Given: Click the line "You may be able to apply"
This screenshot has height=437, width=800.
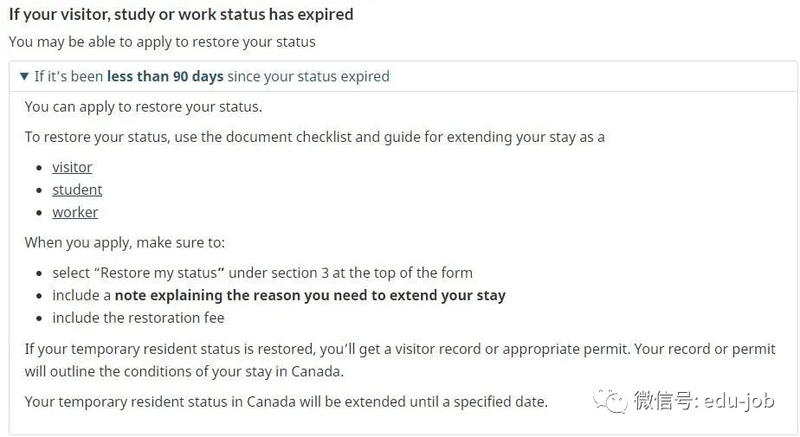Looking at the screenshot, I should tap(162, 42).
